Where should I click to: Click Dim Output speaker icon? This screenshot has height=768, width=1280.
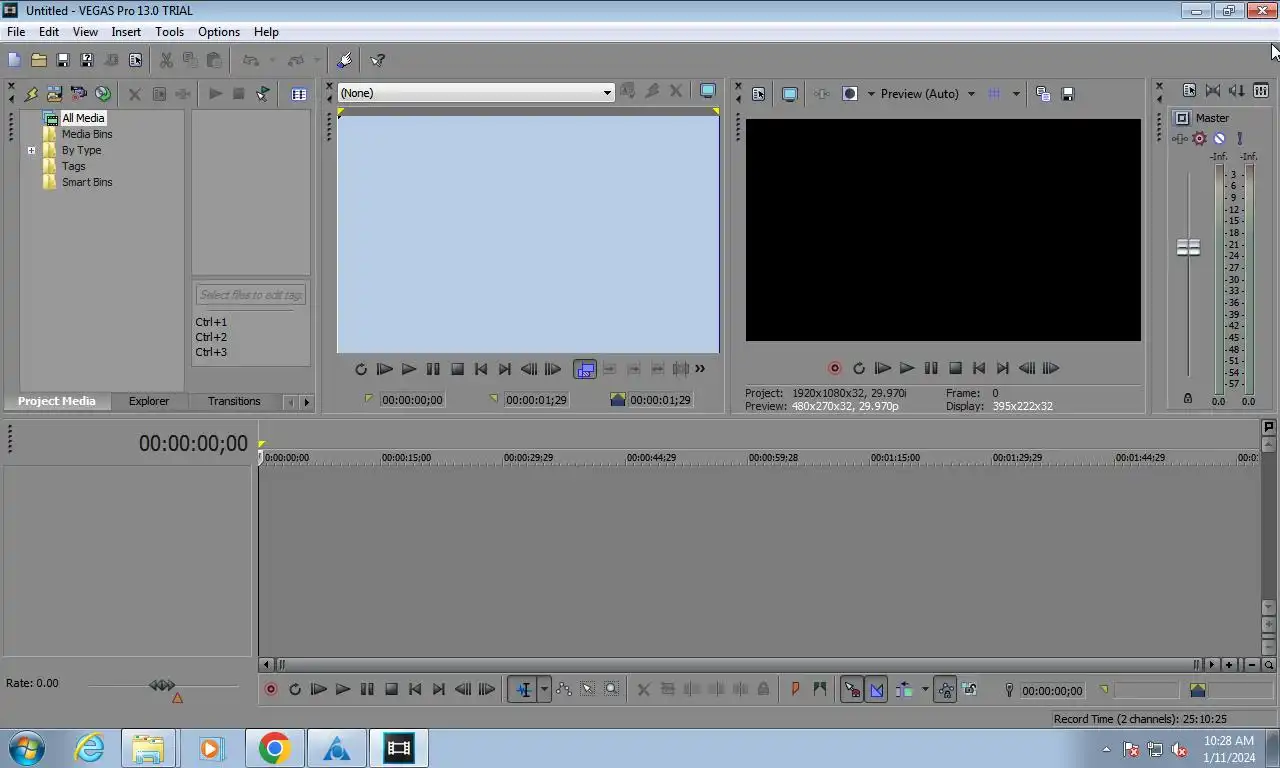(x=1237, y=90)
